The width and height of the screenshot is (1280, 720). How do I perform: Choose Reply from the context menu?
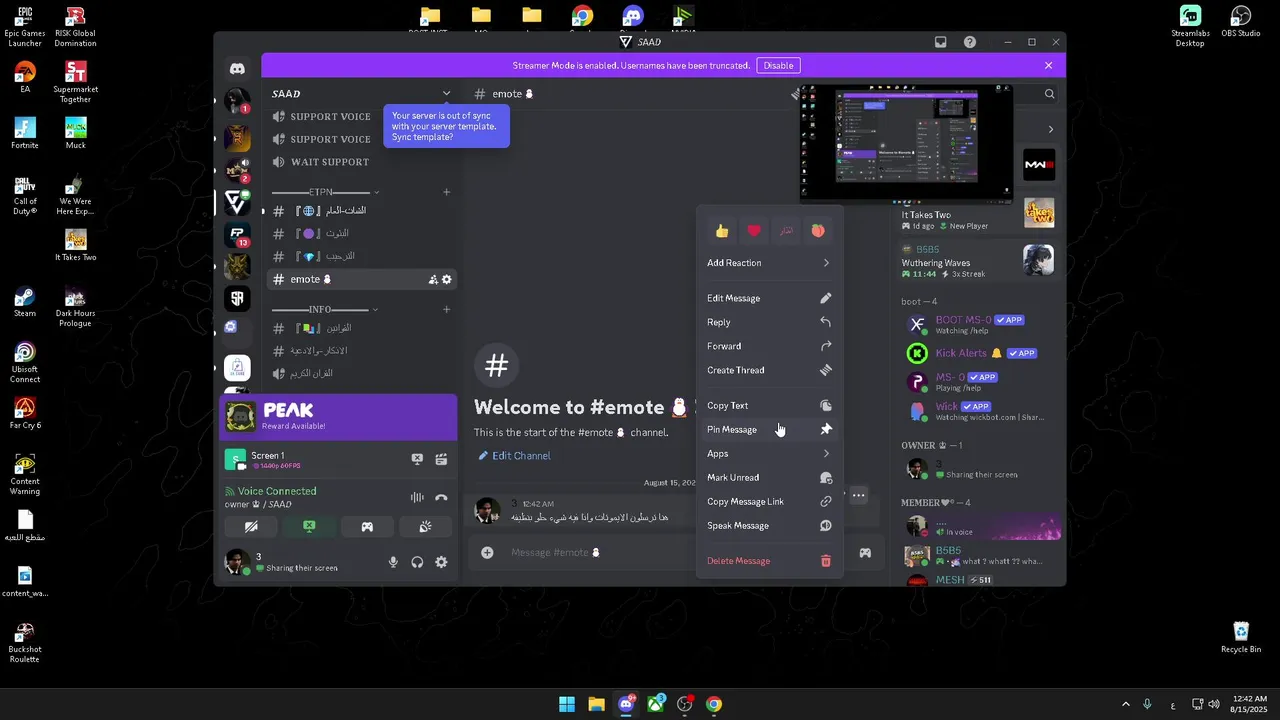click(x=769, y=322)
